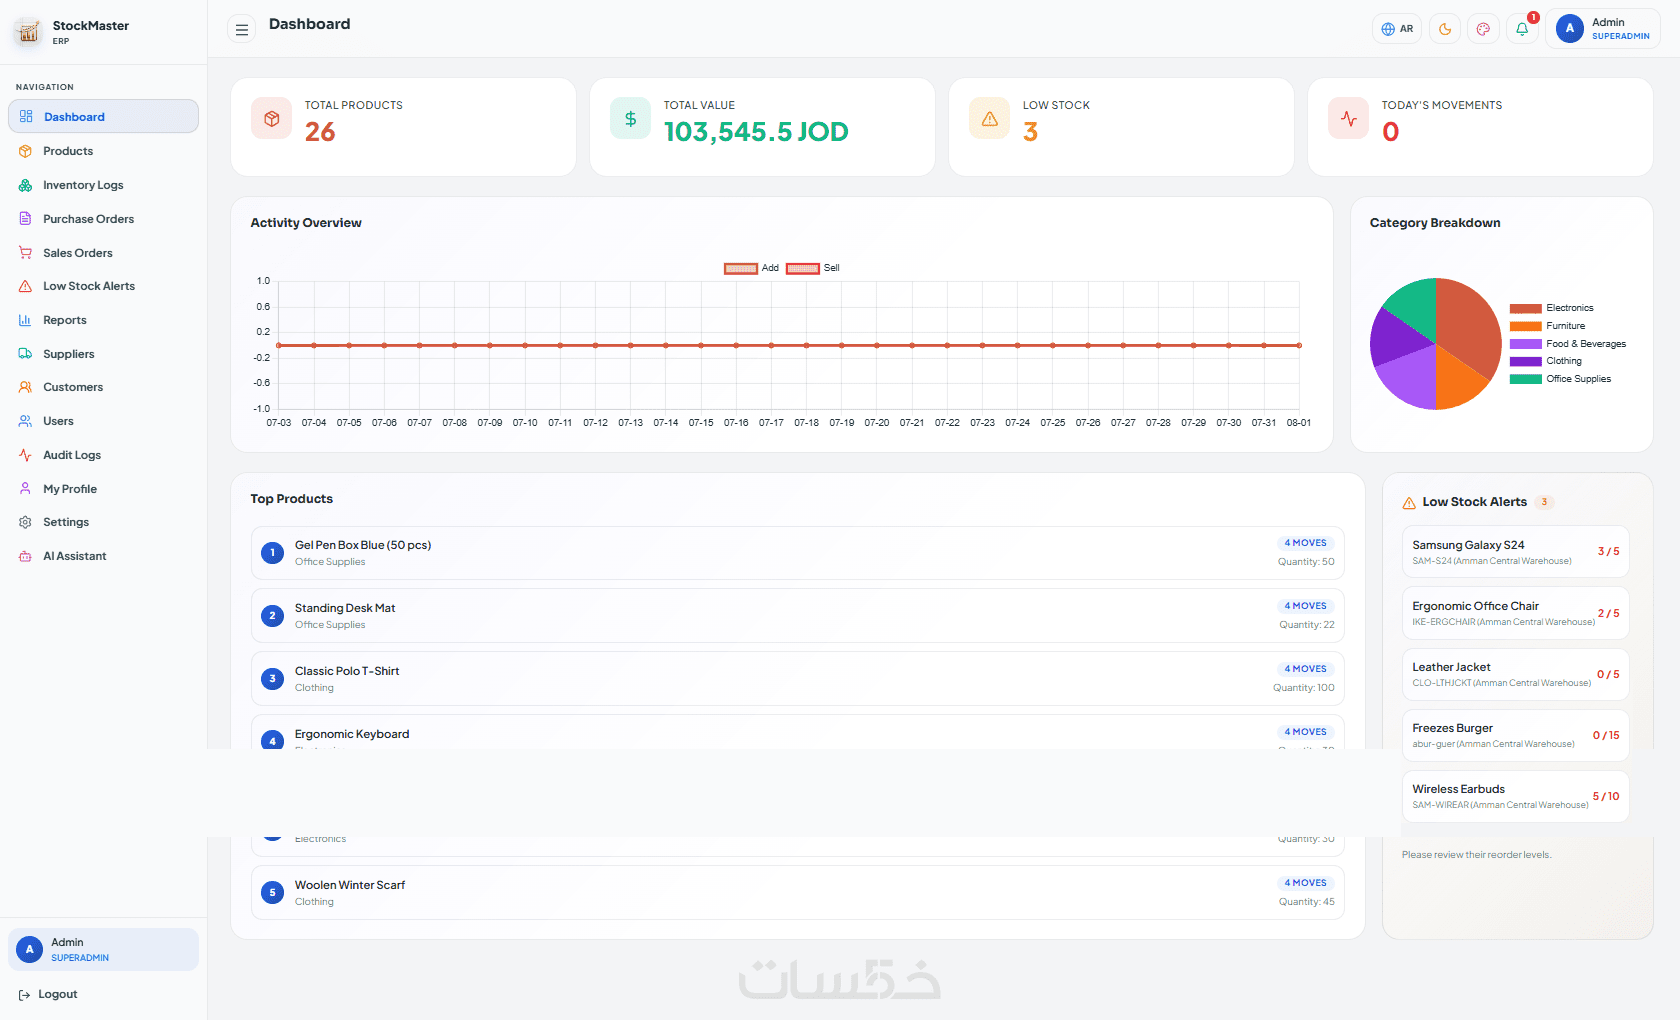
Task: Click the Low Stock warning icon card
Action: (989, 118)
